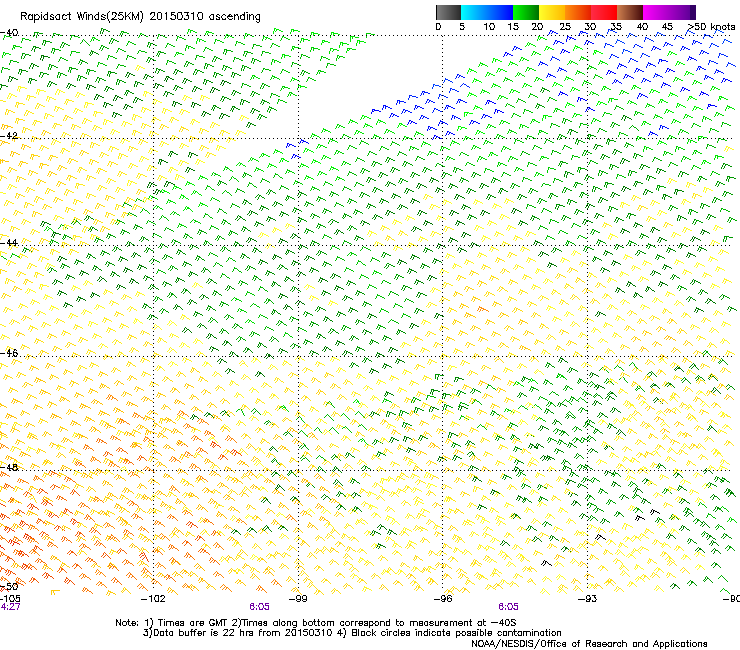Click the yellow 20-25 knots legend swatch
Viewport: 740px width, 650px height.
552,12
